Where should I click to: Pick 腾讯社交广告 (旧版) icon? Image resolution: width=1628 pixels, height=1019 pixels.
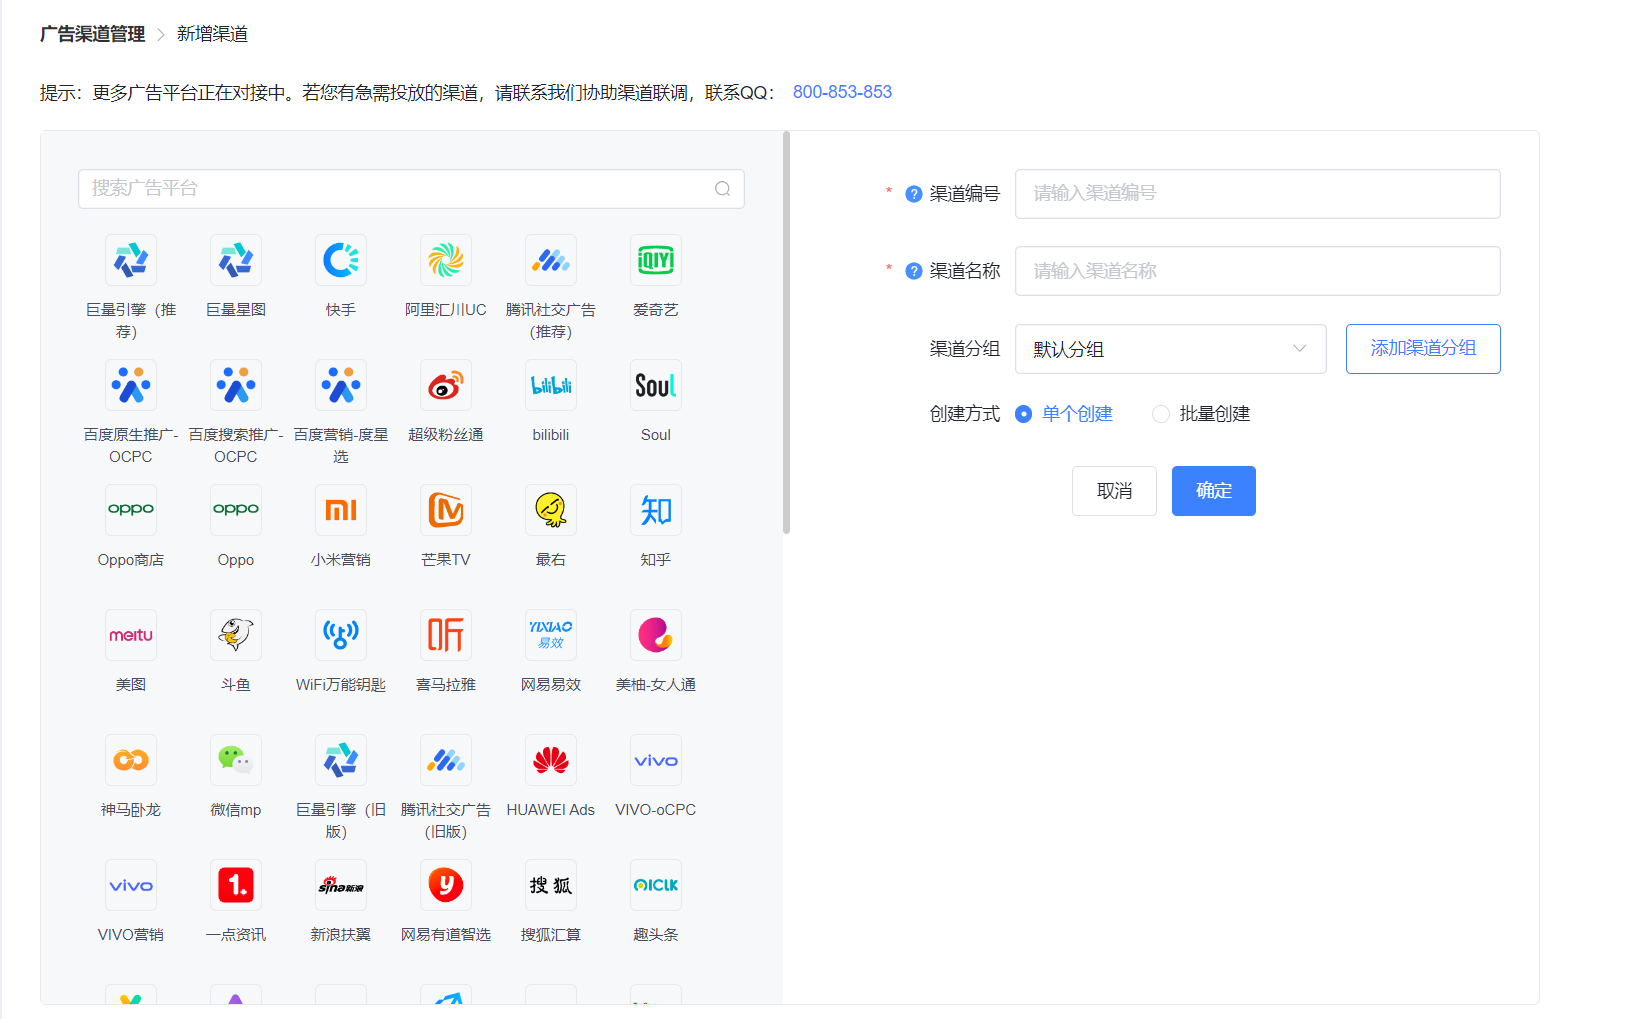tap(446, 760)
